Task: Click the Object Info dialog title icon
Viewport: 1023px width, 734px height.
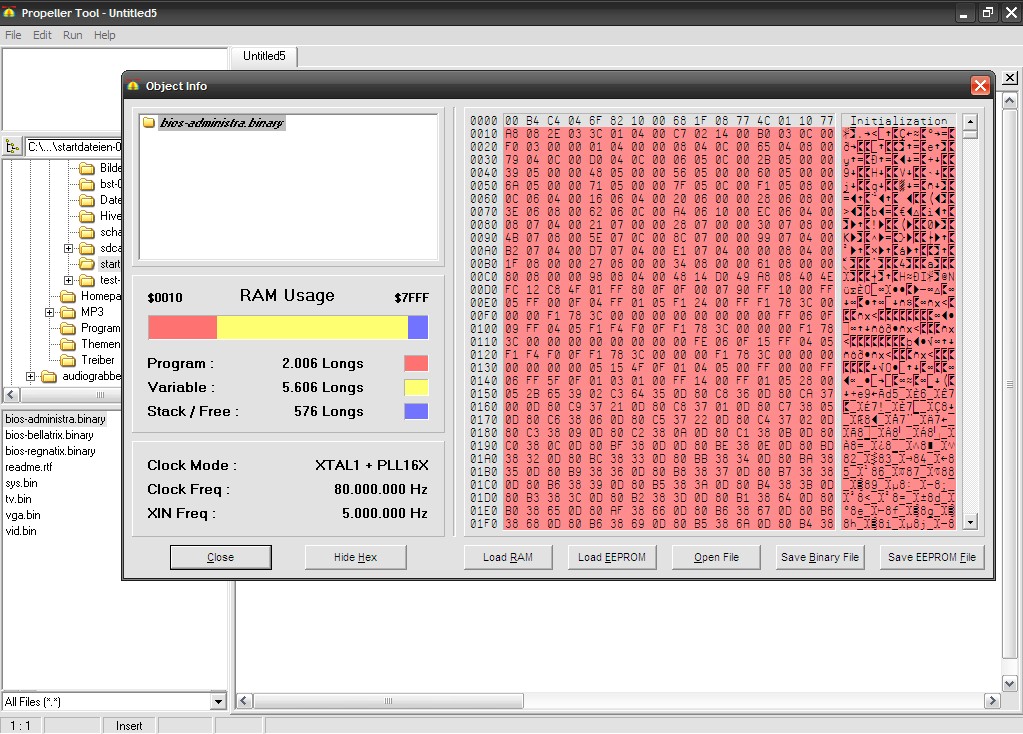Action: click(x=133, y=86)
